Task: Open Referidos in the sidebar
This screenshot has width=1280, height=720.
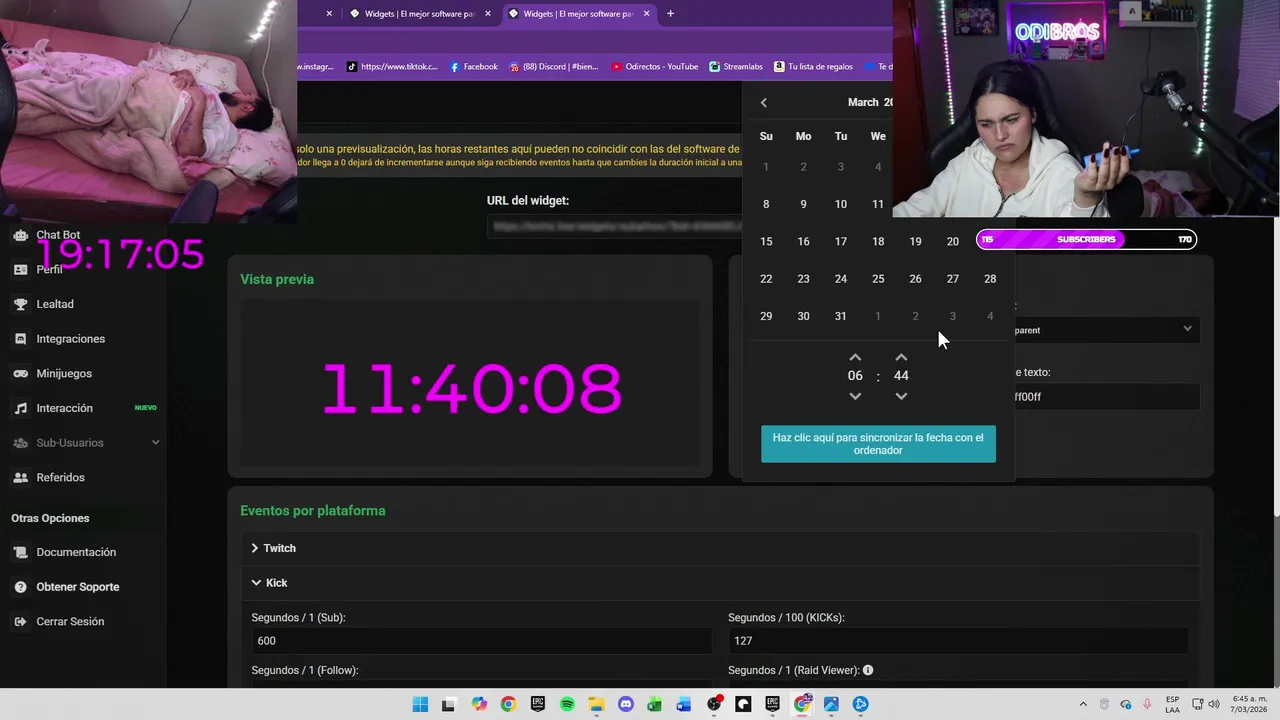Action: point(60,477)
